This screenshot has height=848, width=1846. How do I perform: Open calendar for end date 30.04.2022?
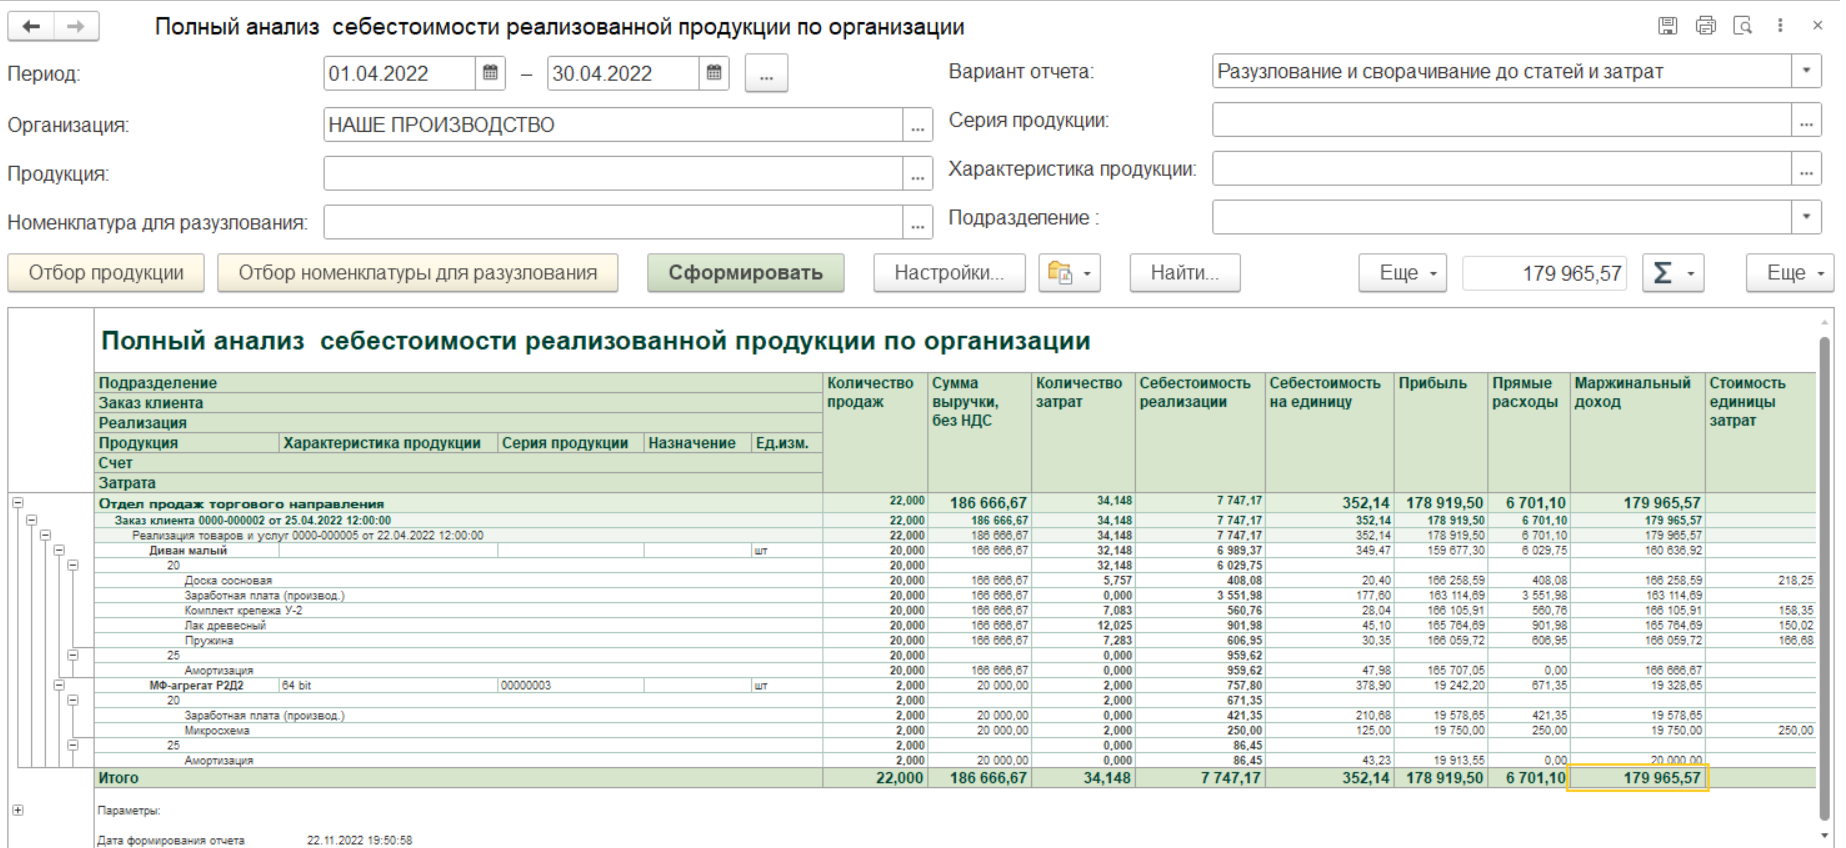(x=714, y=73)
